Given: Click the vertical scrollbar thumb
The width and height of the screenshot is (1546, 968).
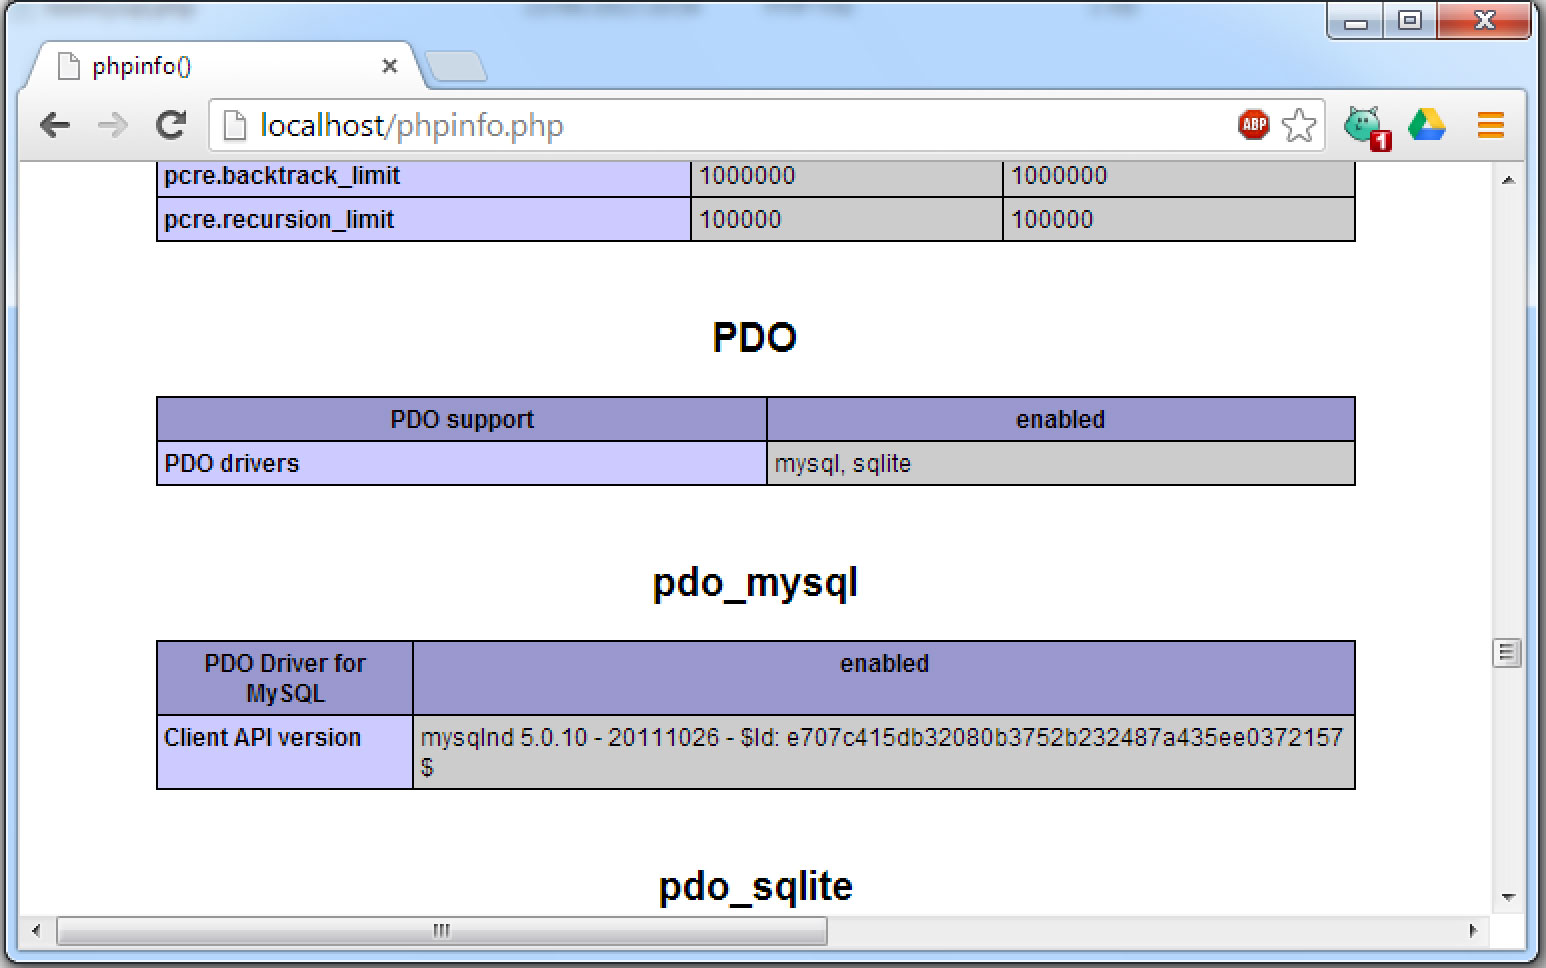Looking at the screenshot, I should (x=1507, y=653).
